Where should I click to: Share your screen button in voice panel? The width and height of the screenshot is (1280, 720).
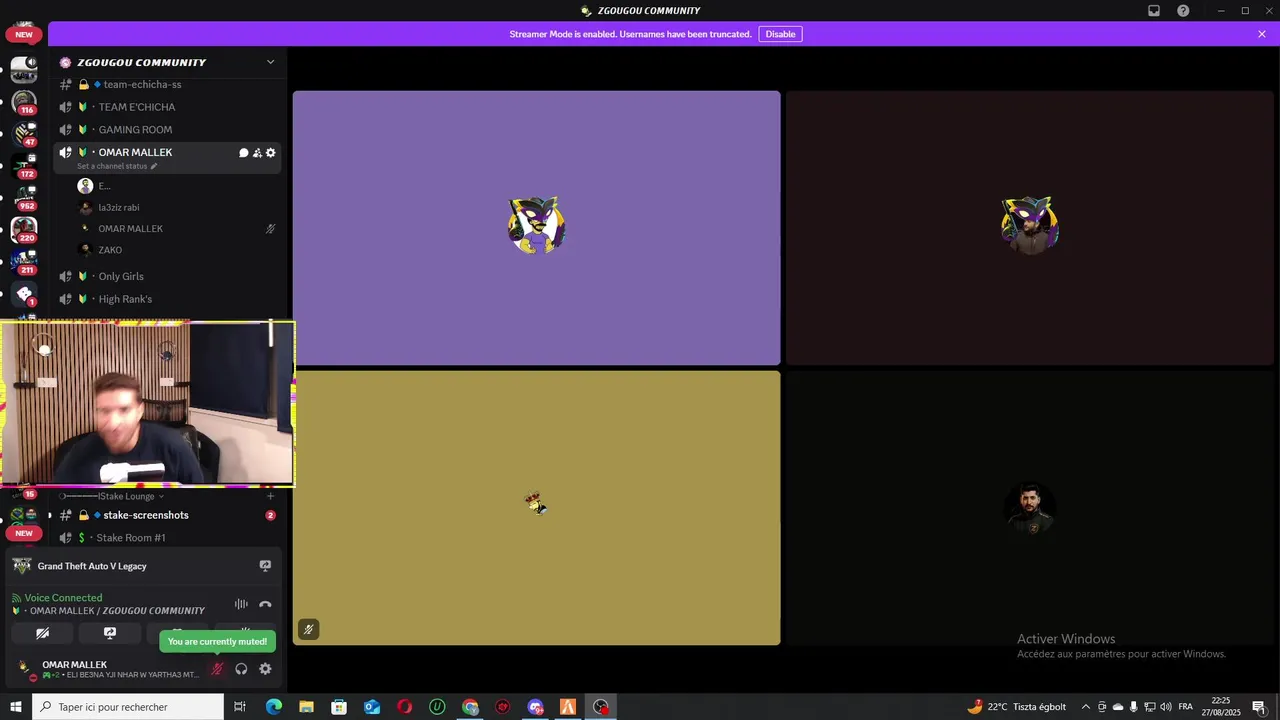(x=110, y=633)
